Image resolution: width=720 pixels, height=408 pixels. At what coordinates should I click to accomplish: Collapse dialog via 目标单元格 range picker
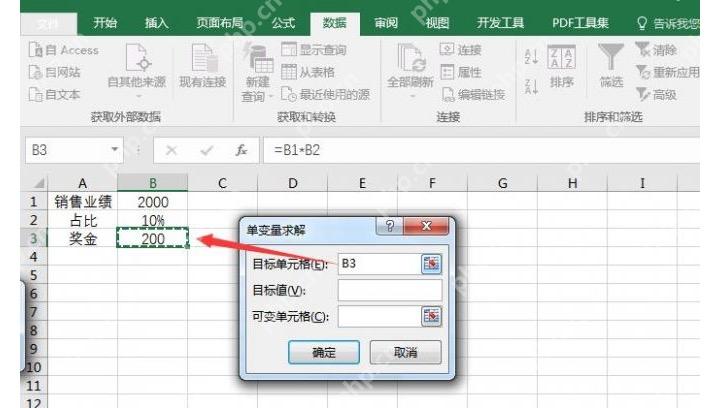click(x=431, y=263)
